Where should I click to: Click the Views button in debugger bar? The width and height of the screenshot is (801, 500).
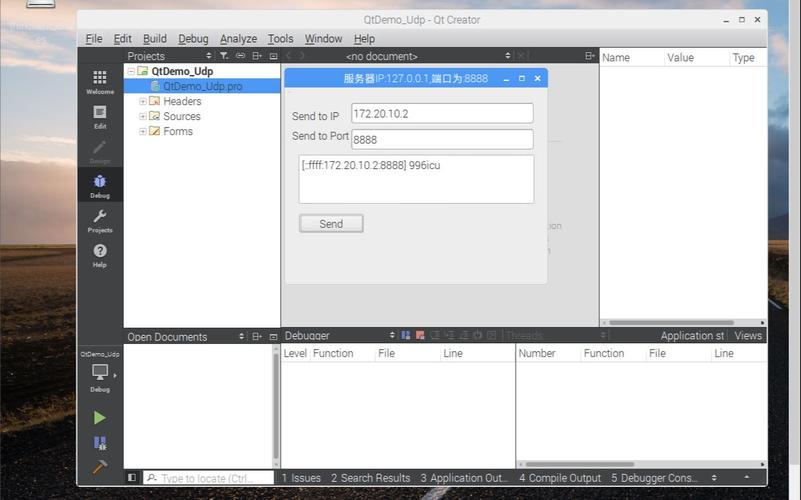pyautogui.click(x=748, y=336)
